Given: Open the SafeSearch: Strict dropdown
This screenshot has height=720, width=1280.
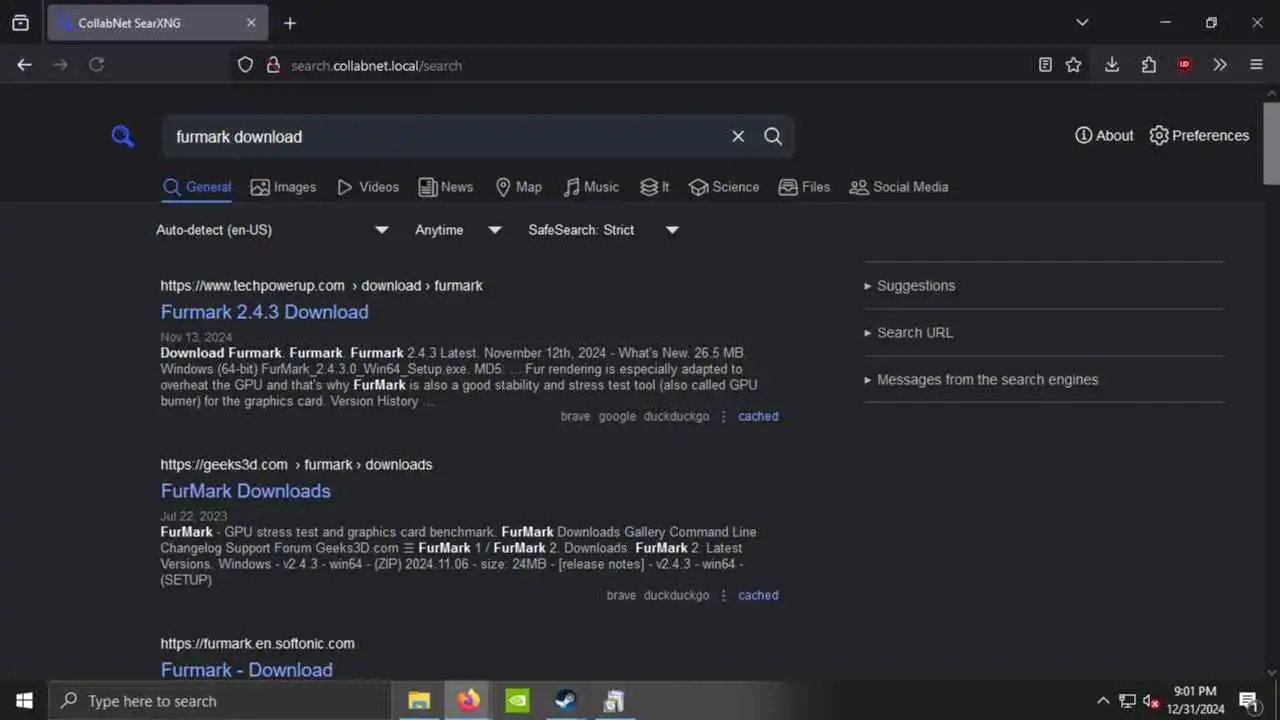Looking at the screenshot, I should click(x=603, y=230).
